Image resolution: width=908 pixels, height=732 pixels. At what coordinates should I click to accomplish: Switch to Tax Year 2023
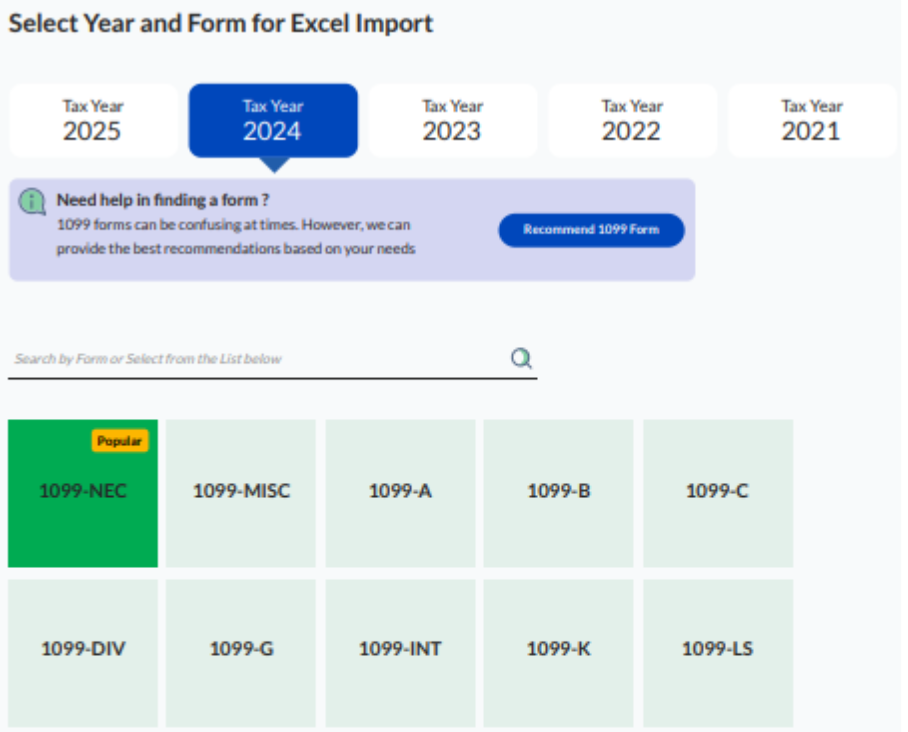(452, 120)
